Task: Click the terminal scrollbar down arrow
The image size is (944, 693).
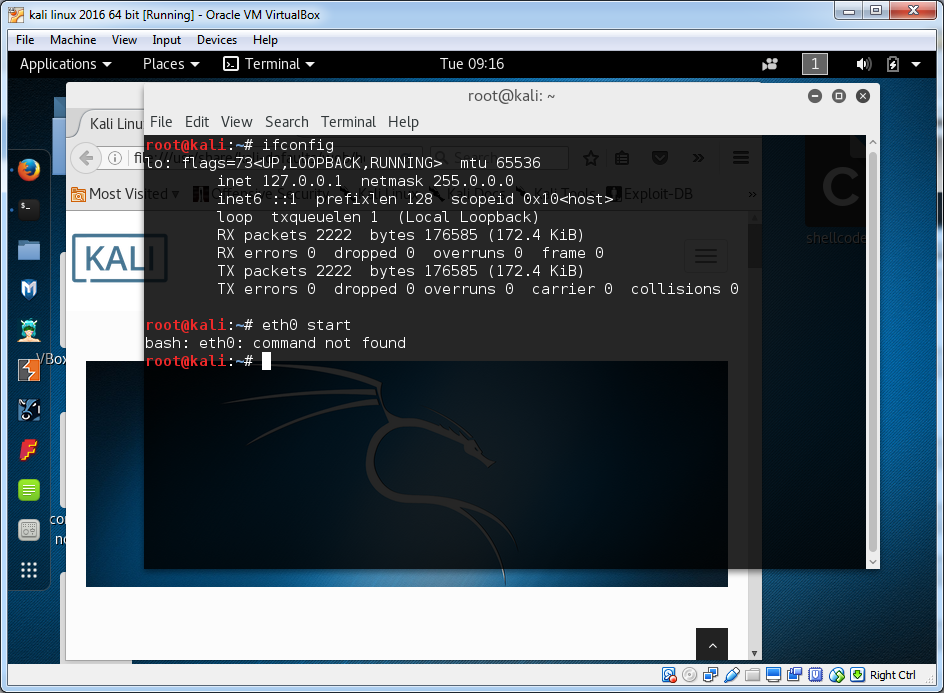Action: 872,562
